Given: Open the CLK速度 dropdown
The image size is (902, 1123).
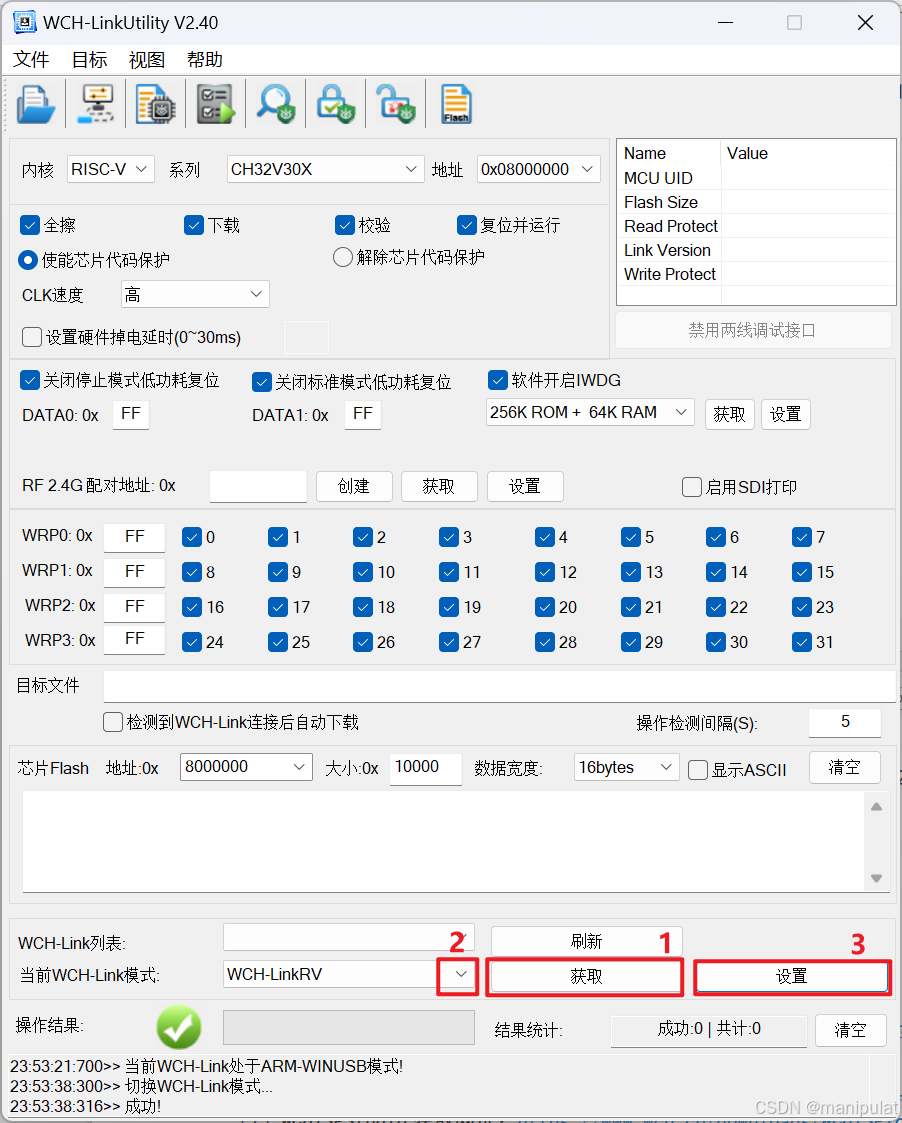Looking at the screenshot, I should pos(196,294).
